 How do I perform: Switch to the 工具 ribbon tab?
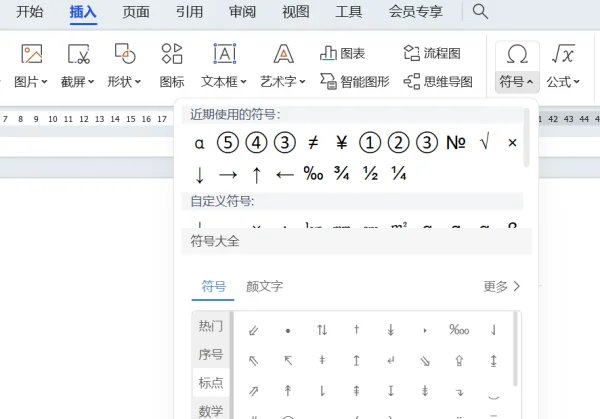pyautogui.click(x=349, y=12)
